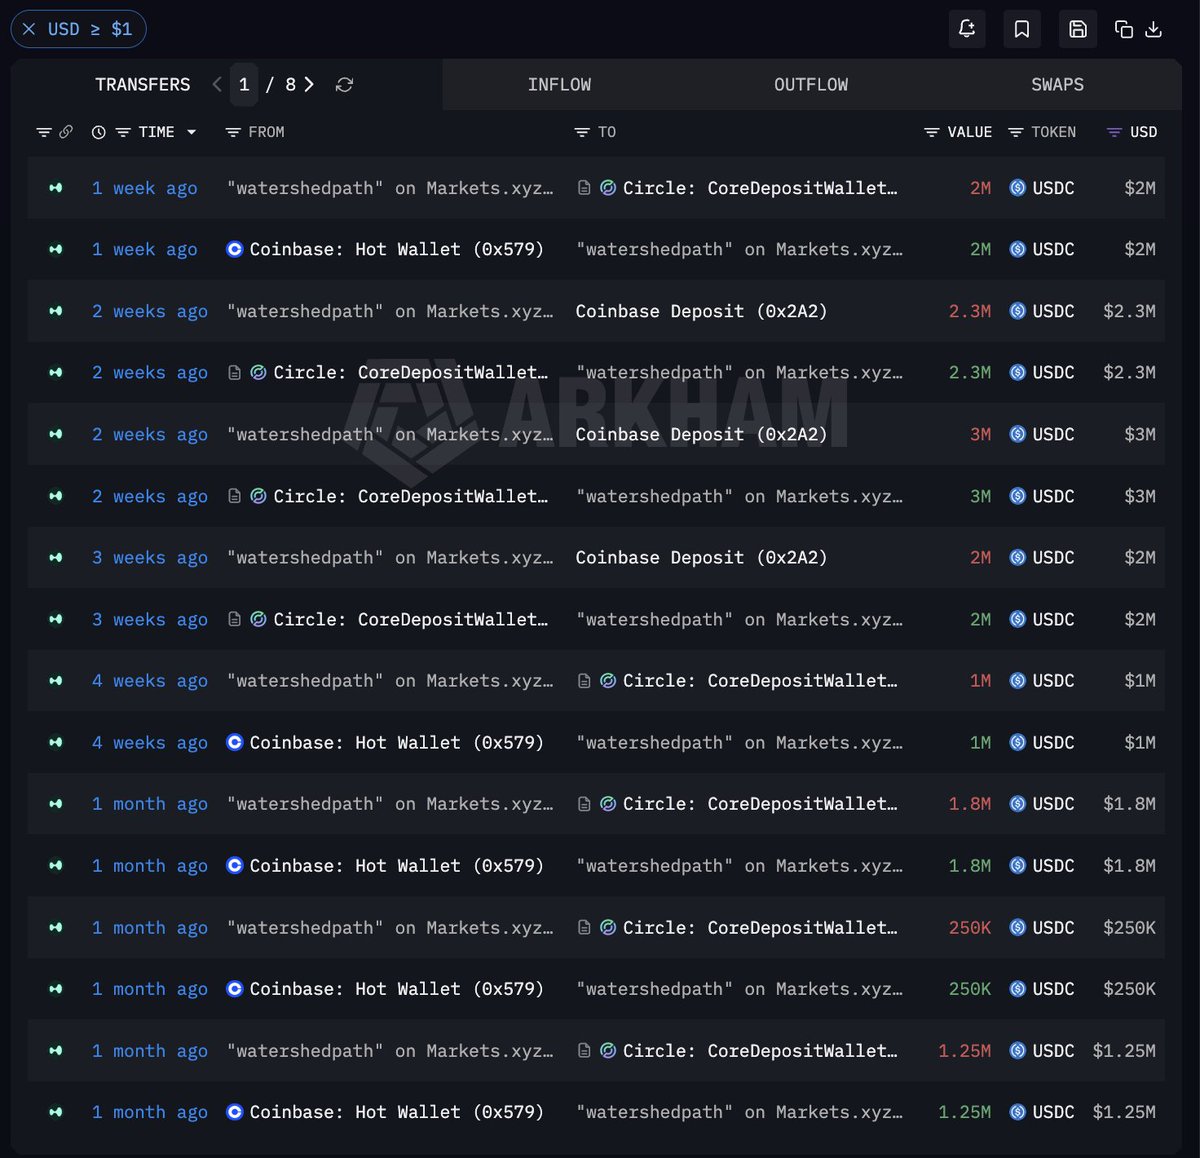Expand the TIME sort dropdown arrow
This screenshot has width=1200, height=1158.
point(191,132)
